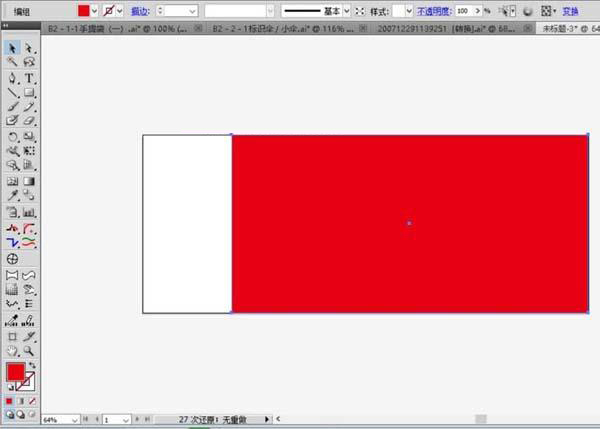Click the red anchor-point plugin tool
This screenshot has height=429, width=600.
coord(12,228)
